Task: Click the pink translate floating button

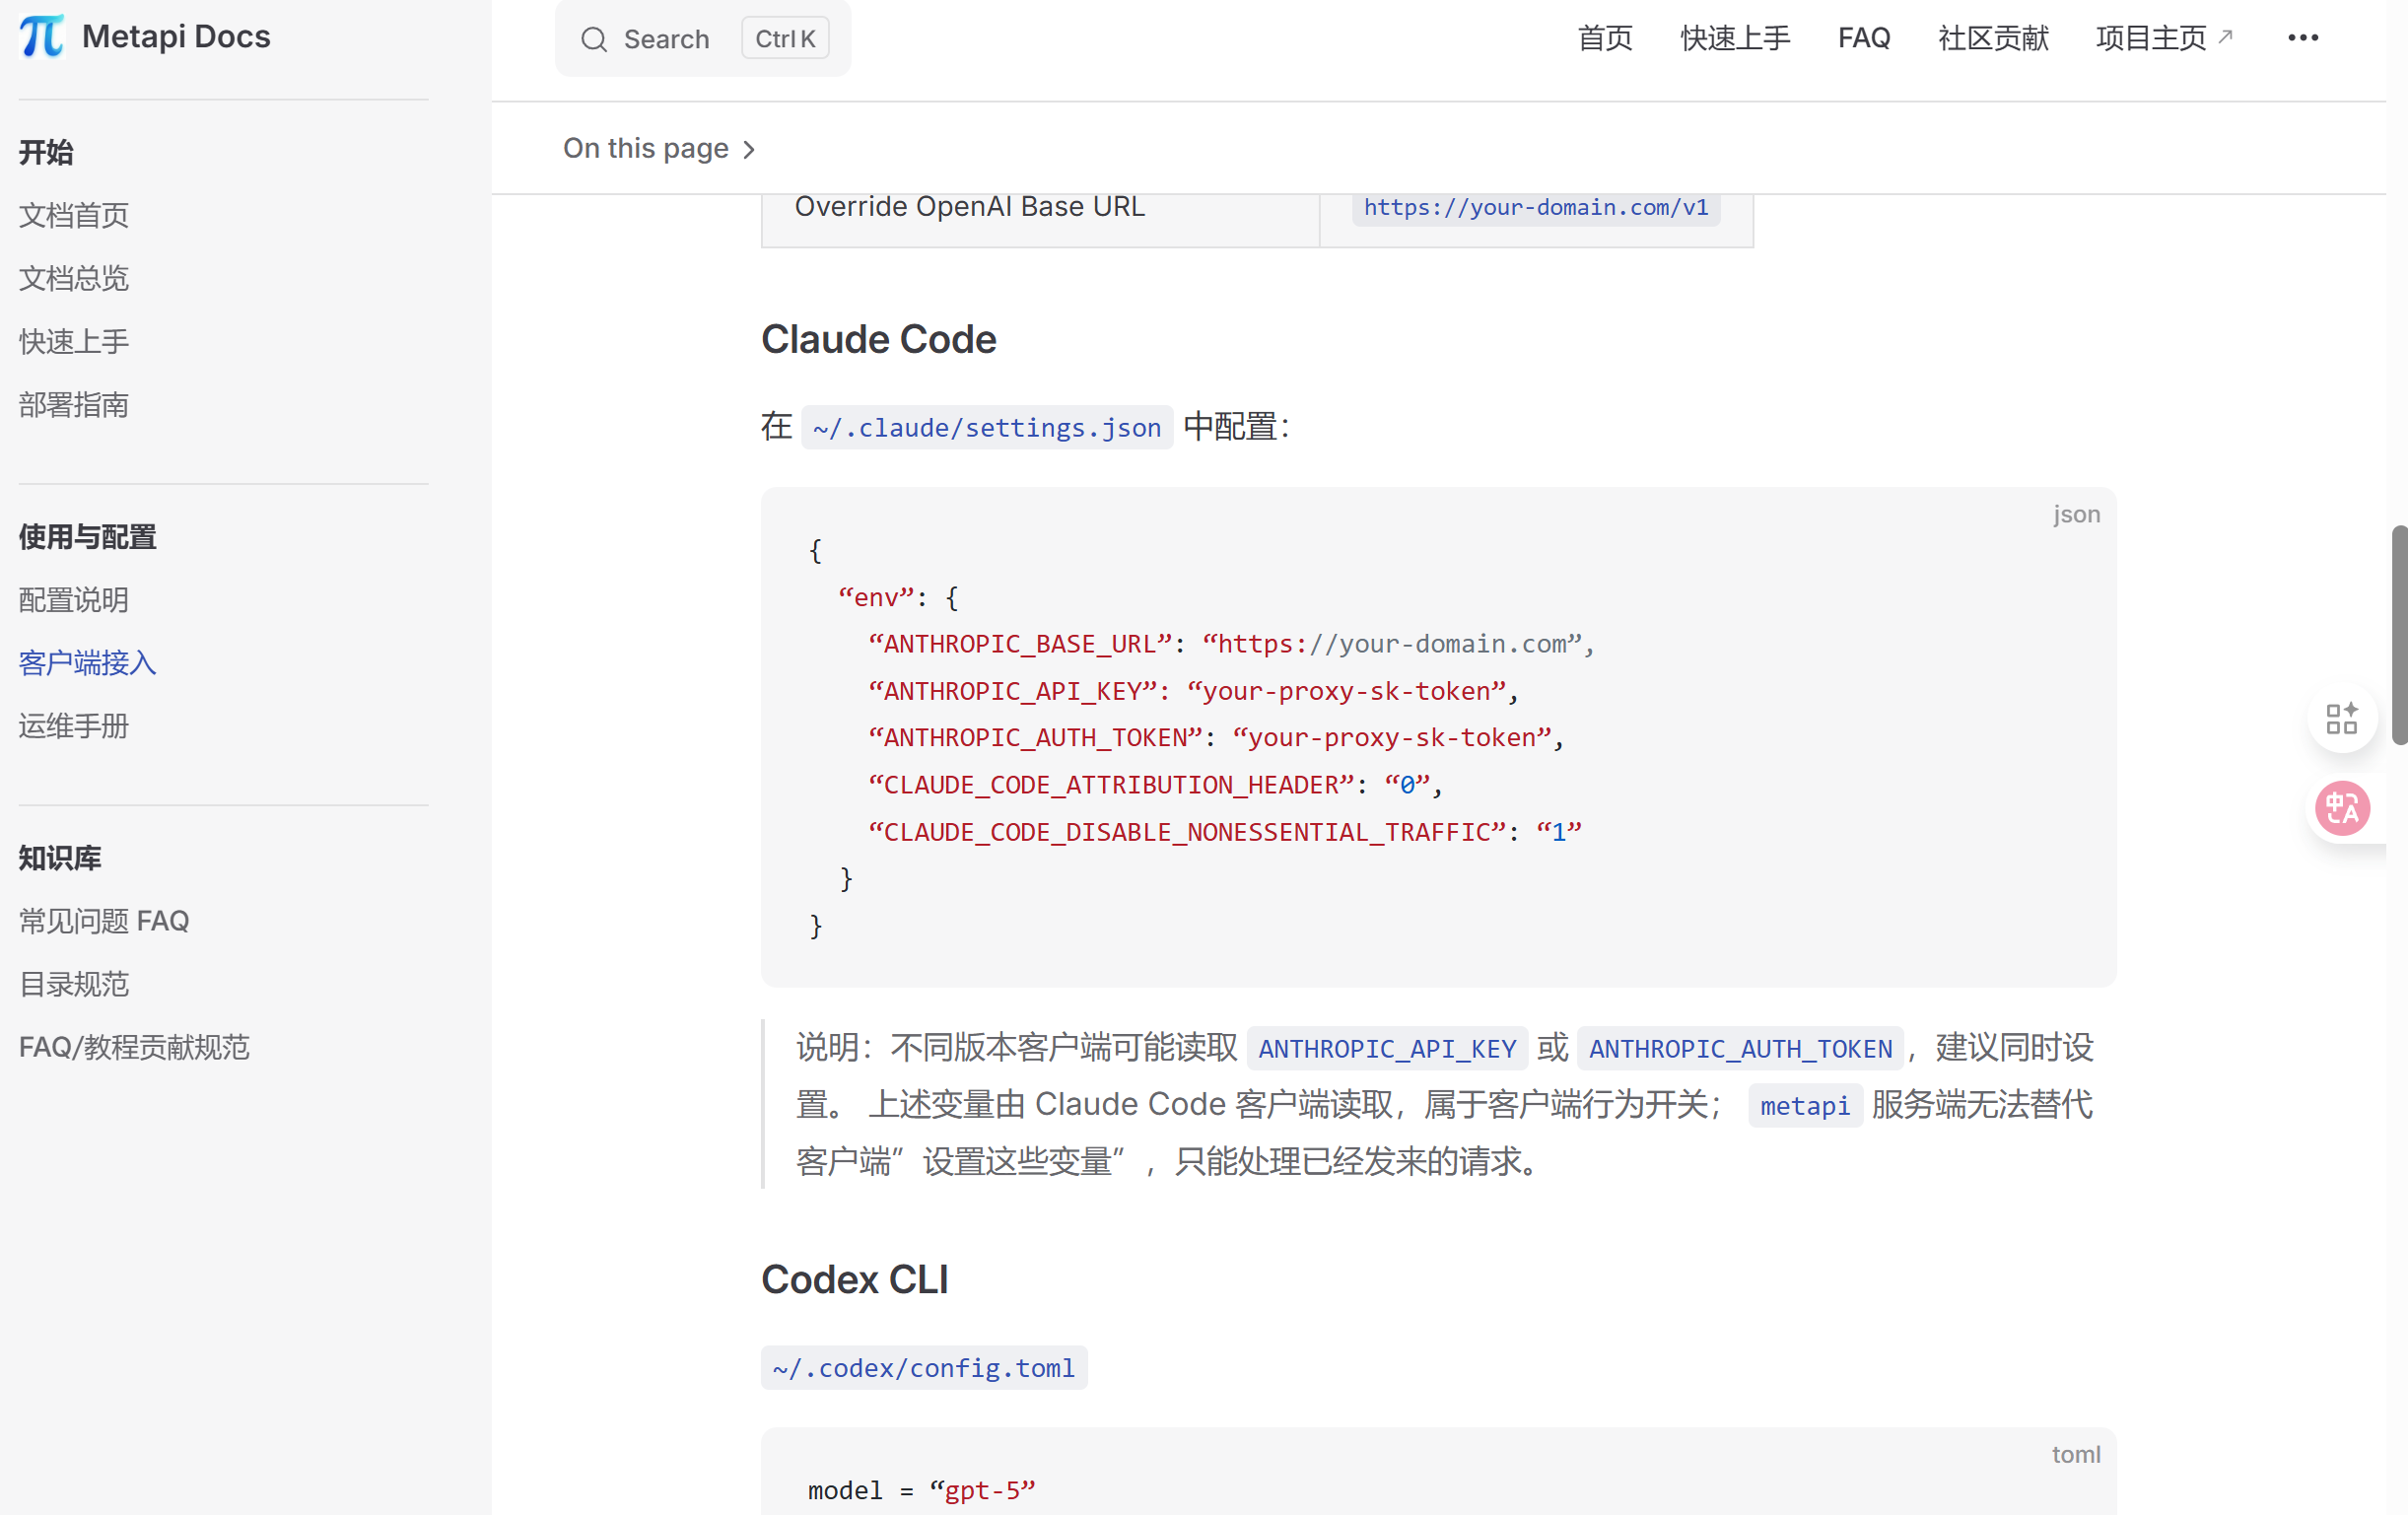Action: click(x=2343, y=809)
